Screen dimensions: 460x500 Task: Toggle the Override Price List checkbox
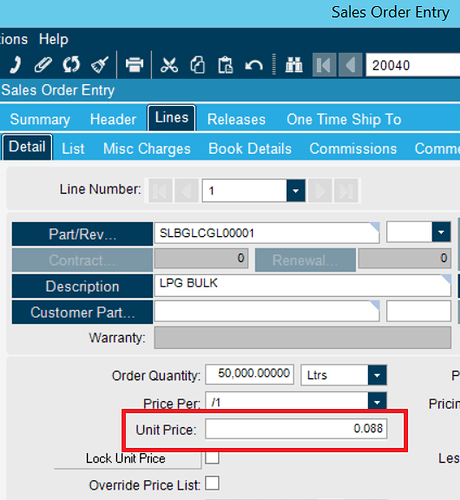tap(212, 483)
